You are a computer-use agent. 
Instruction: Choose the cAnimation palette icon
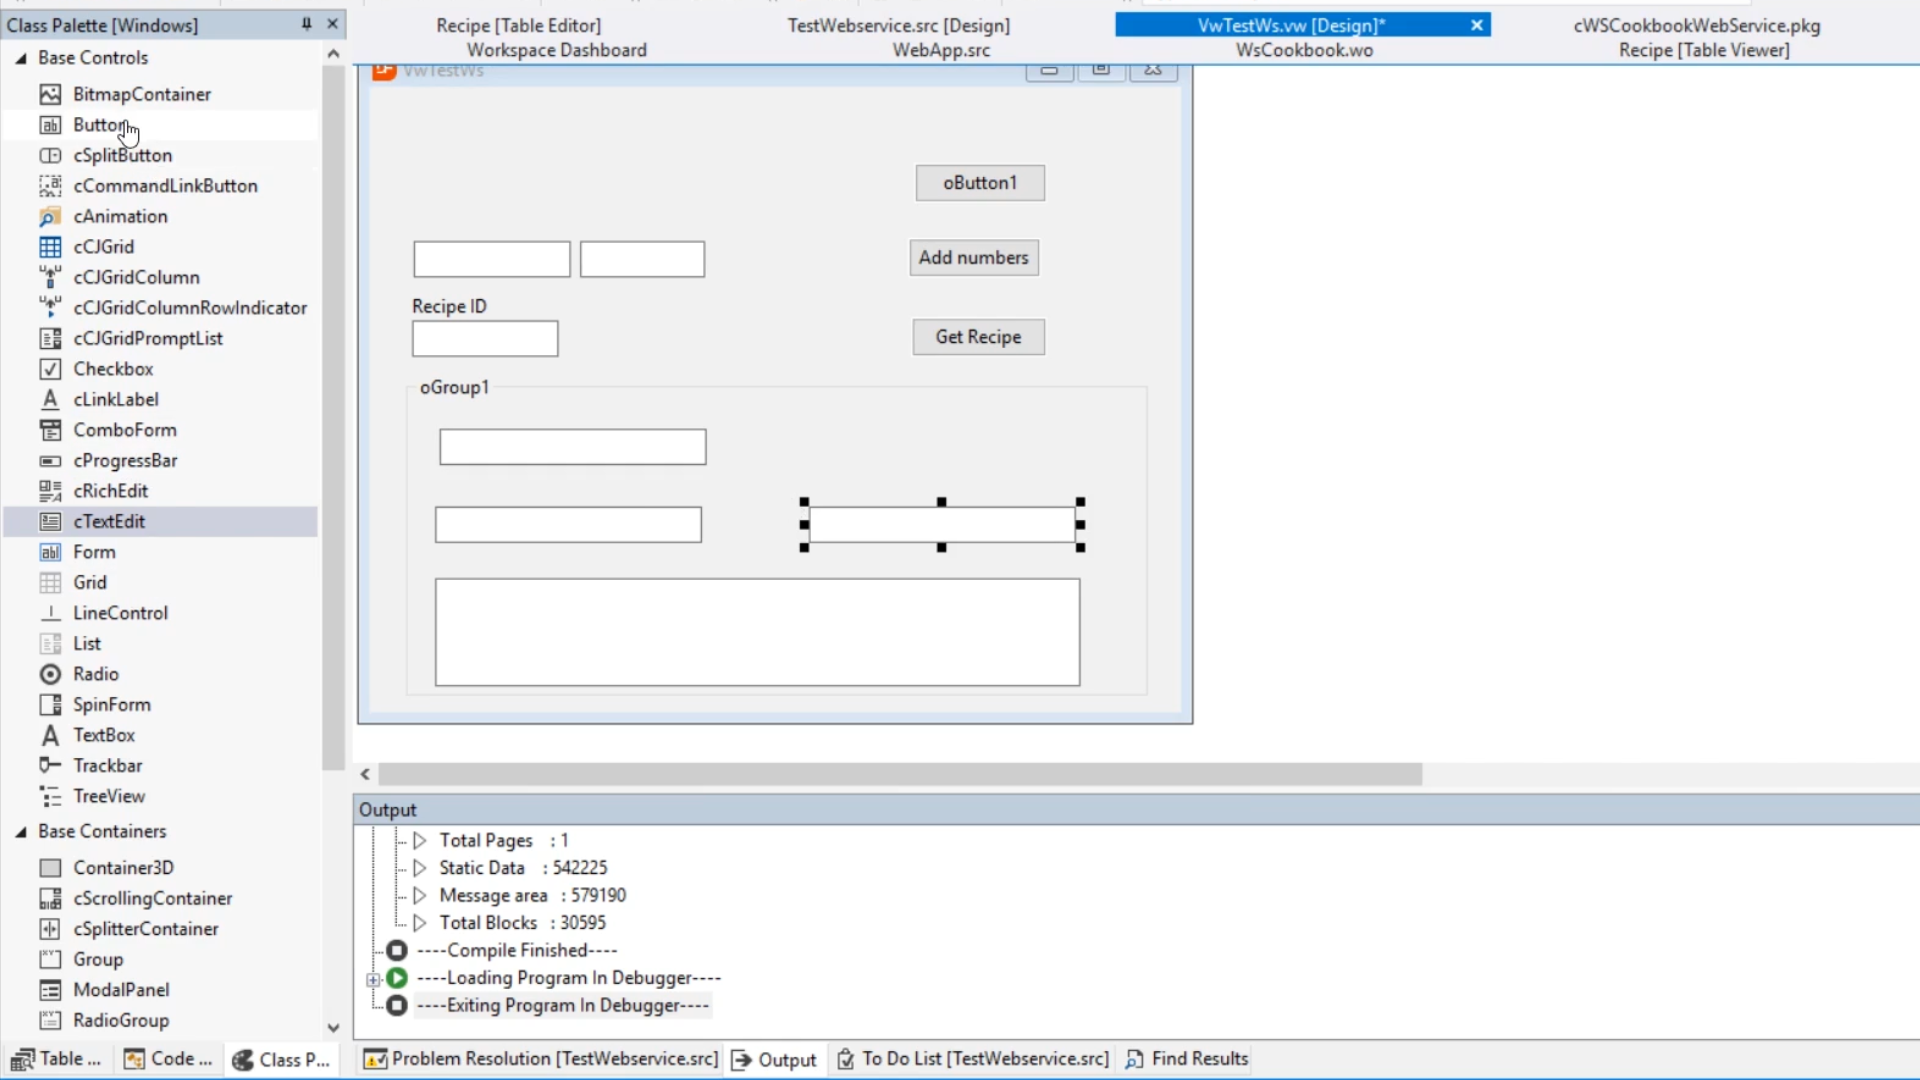coord(50,216)
